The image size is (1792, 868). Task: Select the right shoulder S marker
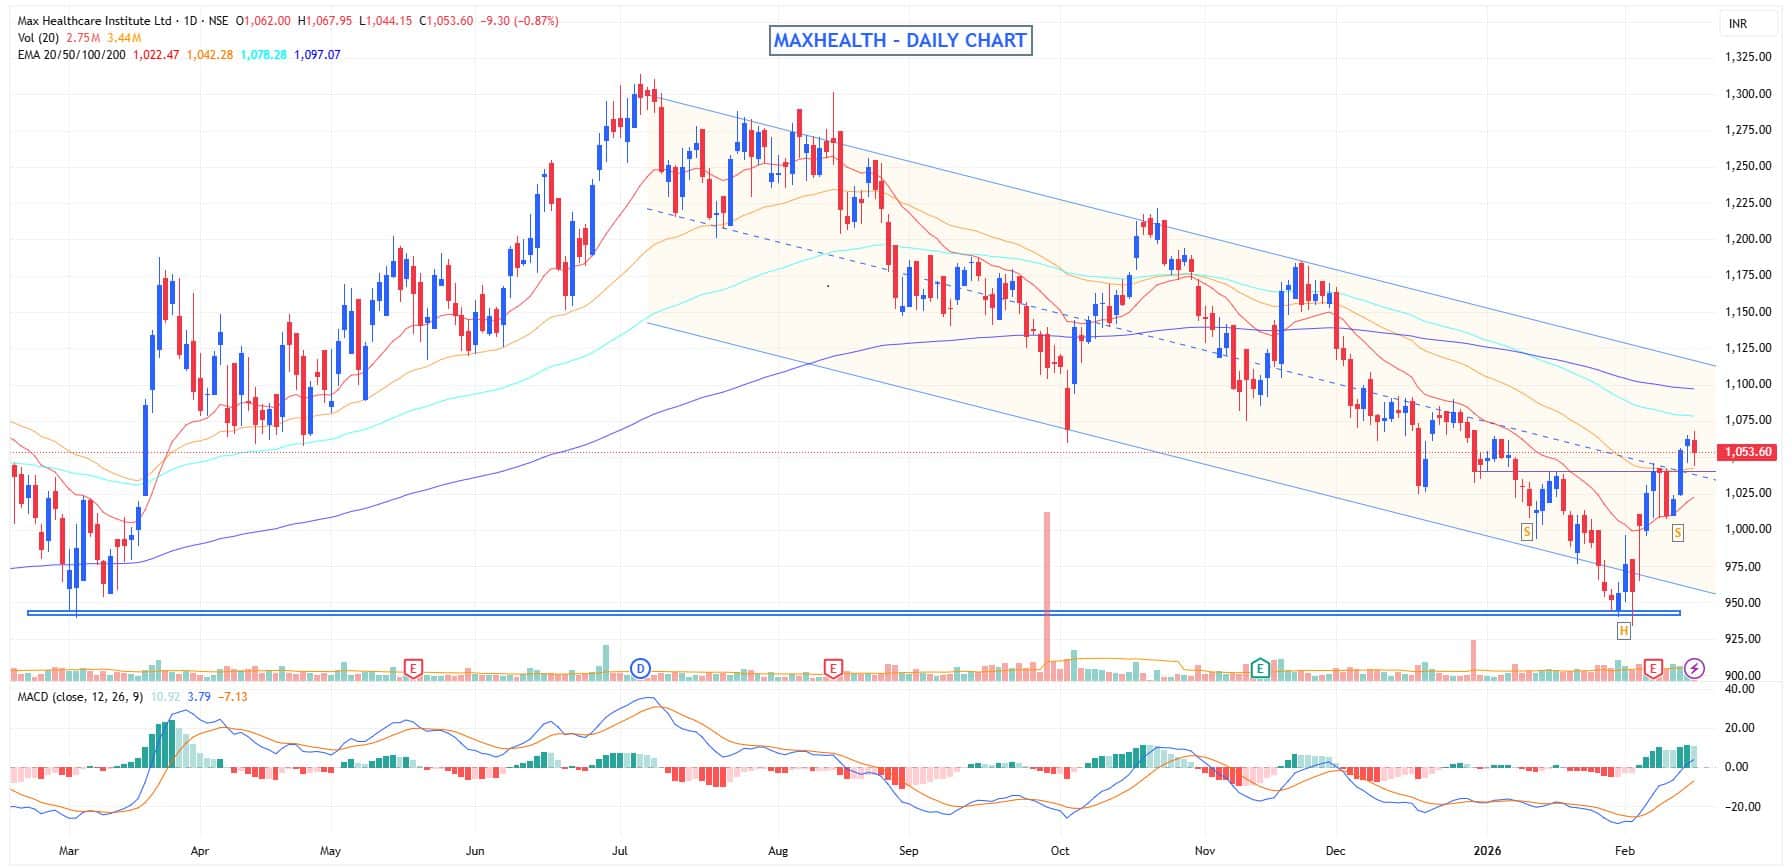pyautogui.click(x=1677, y=533)
